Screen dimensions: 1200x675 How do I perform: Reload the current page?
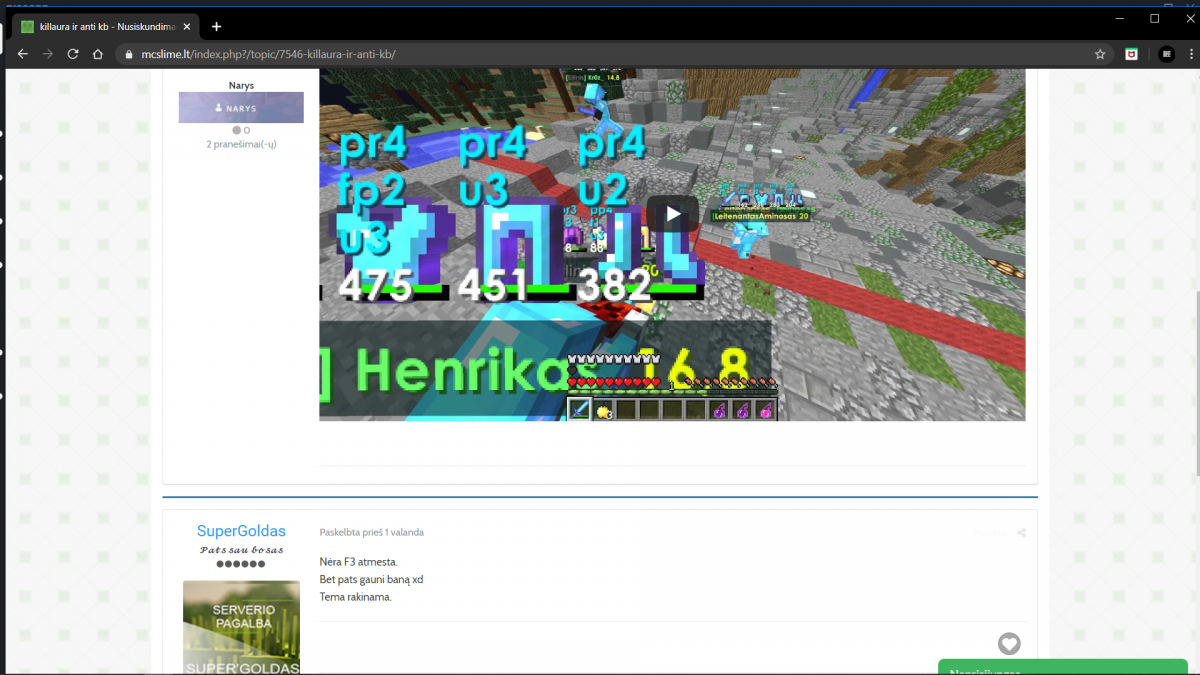(x=73, y=54)
